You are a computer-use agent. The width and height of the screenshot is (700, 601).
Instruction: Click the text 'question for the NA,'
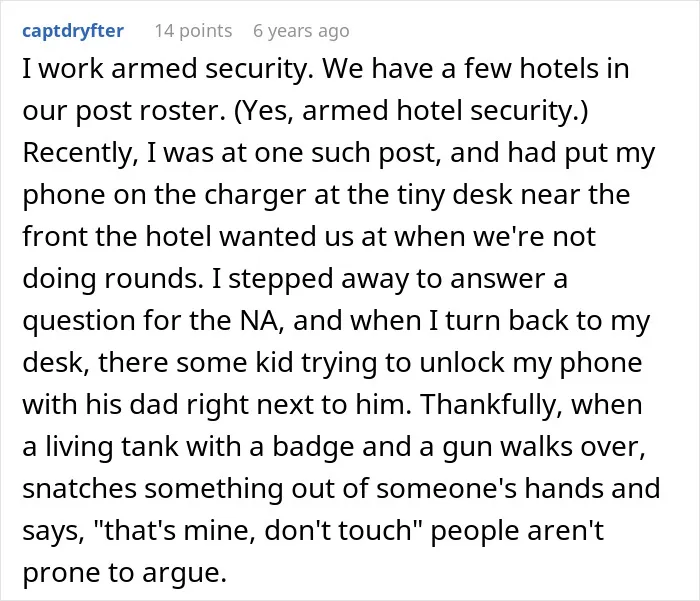153,321
